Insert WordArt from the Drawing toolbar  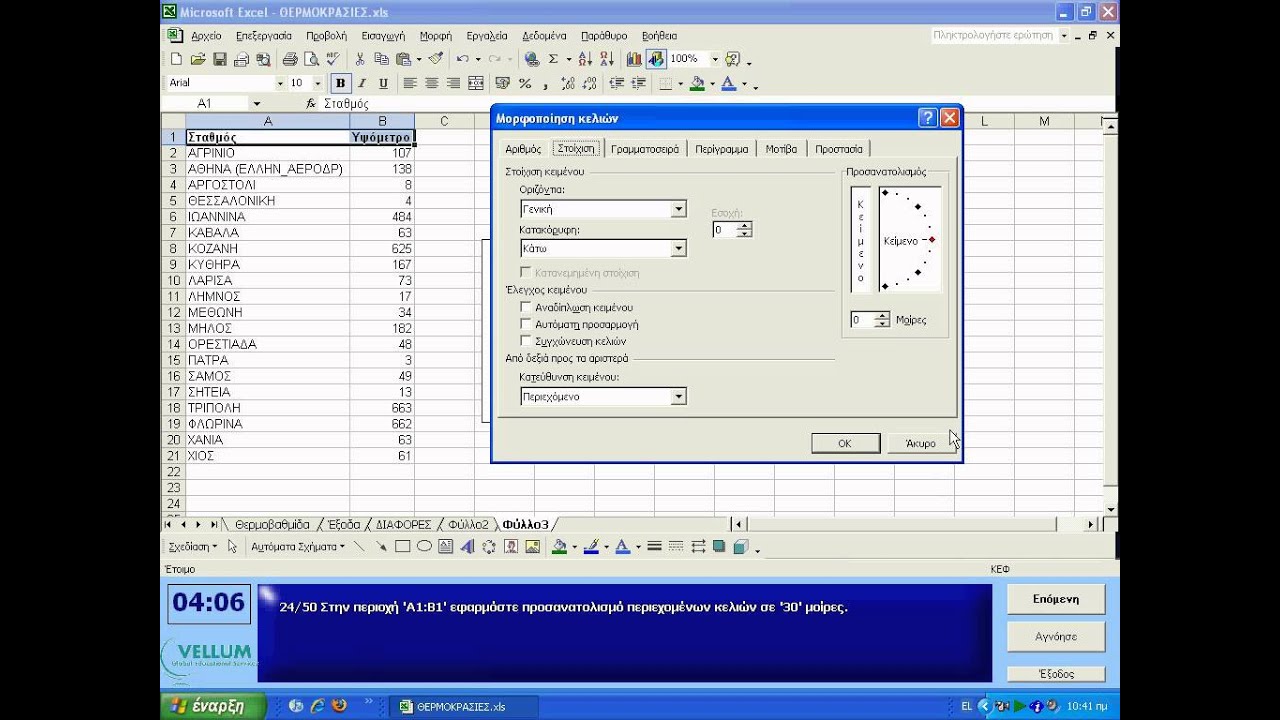pyautogui.click(x=467, y=547)
